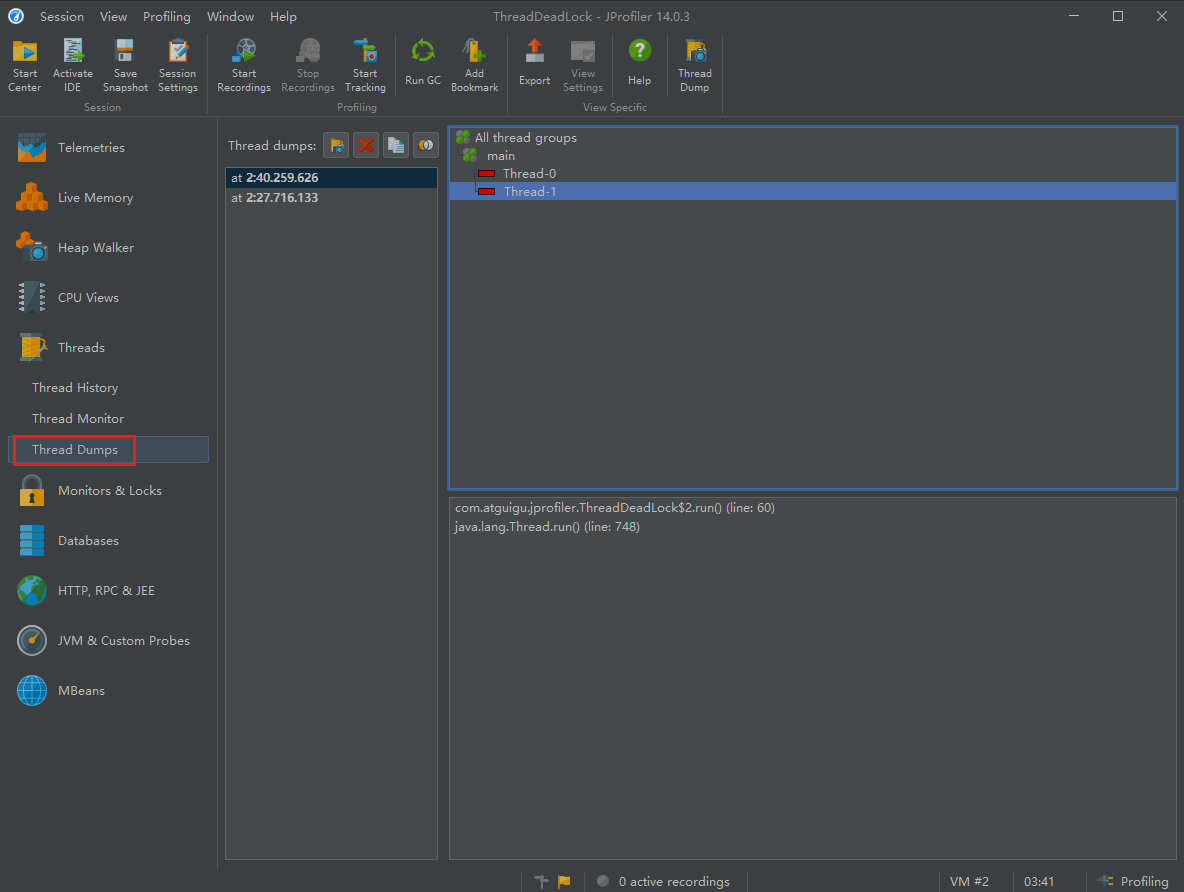Save Snapshot from the toolbar
Image resolution: width=1184 pixels, height=892 pixels.
coord(125,66)
